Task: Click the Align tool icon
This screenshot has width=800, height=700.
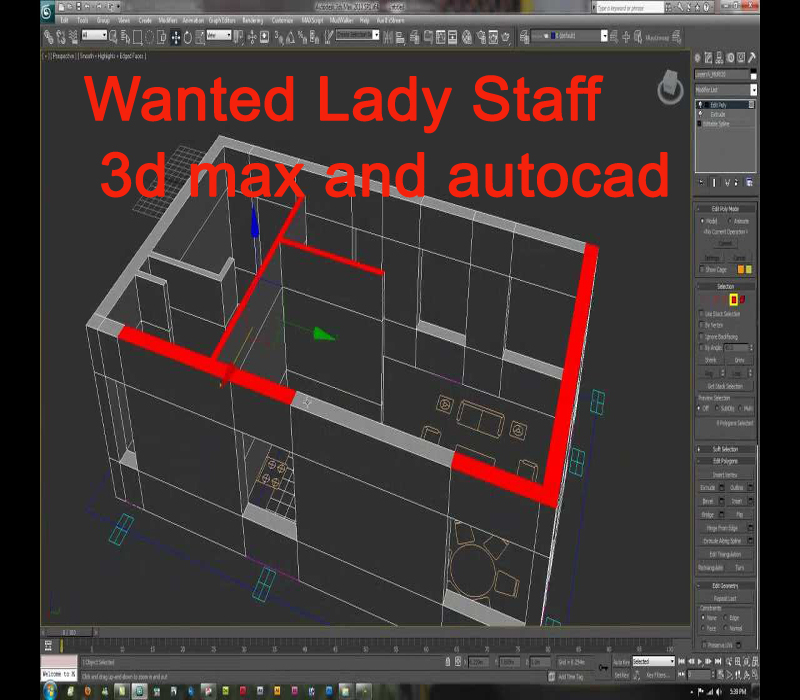Action: click(x=401, y=37)
